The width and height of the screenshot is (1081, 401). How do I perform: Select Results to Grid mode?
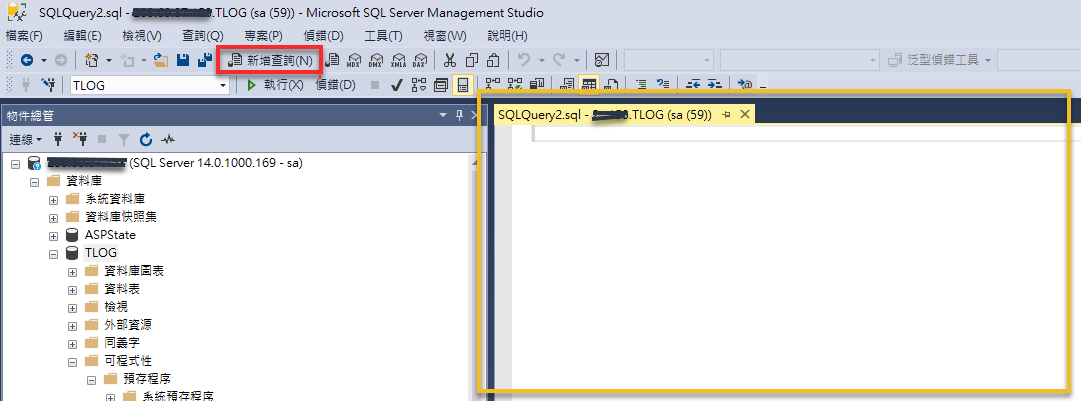click(x=589, y=84)
